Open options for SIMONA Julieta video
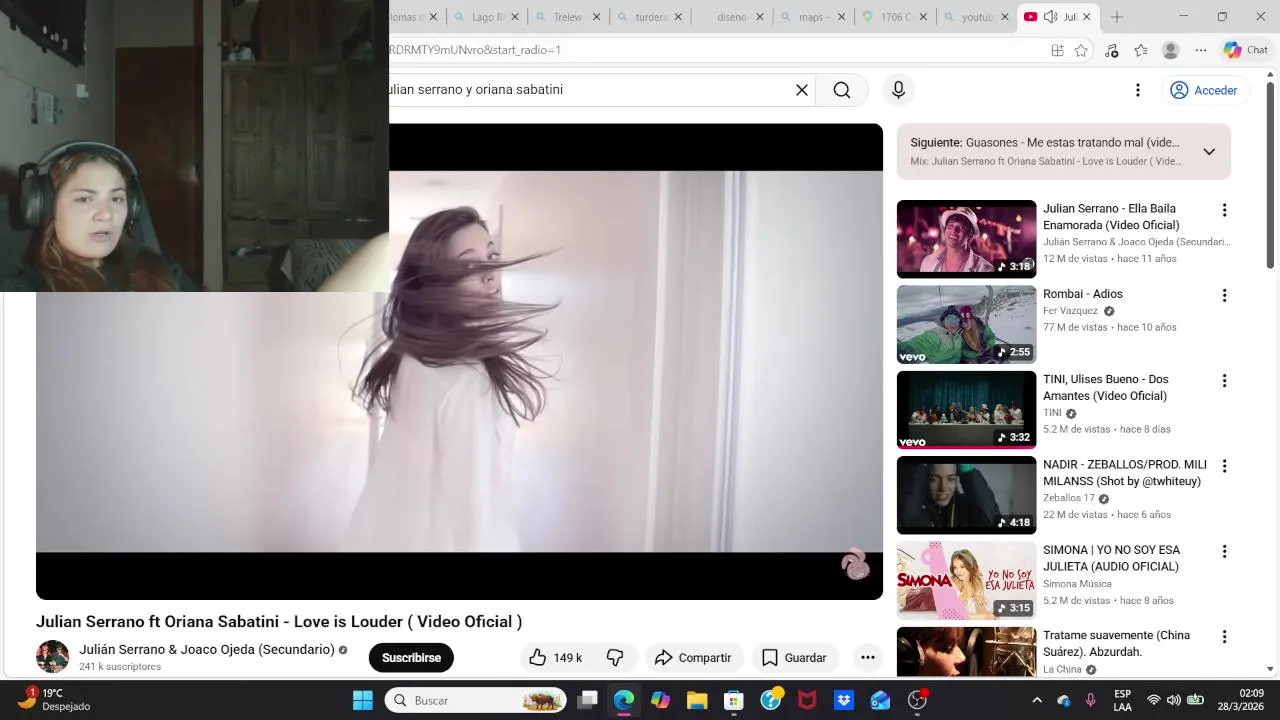 (1224, 551)
